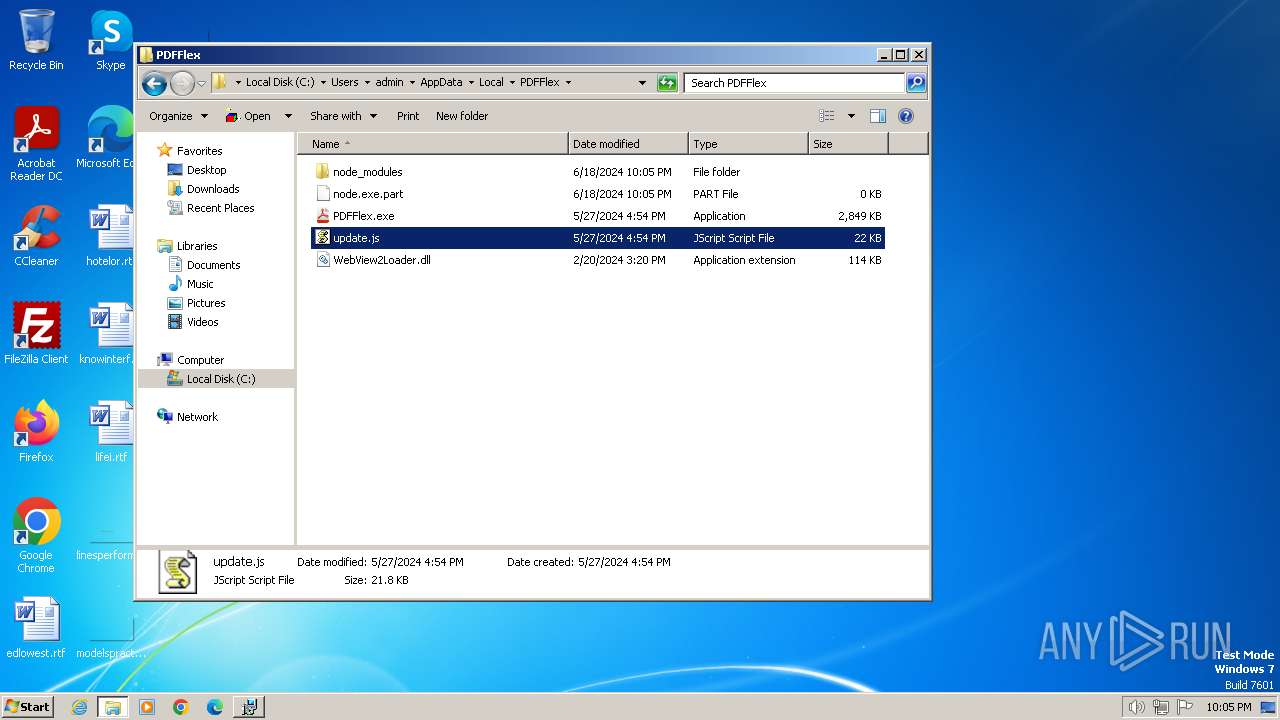Click the Search PDFFlex input field
The height and width of the screenshot is (720, 1280).
click(x=794, y=83)
